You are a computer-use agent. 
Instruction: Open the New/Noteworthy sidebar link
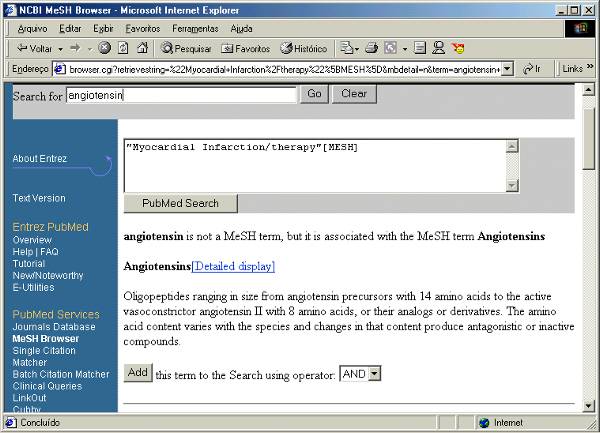click(48, 275)
